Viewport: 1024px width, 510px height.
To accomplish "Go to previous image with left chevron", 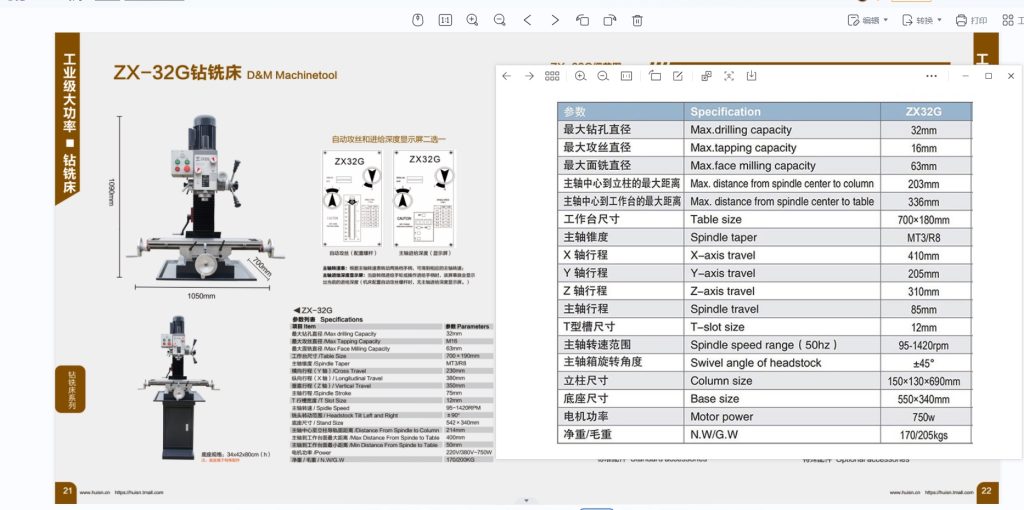I will [528, 20].
